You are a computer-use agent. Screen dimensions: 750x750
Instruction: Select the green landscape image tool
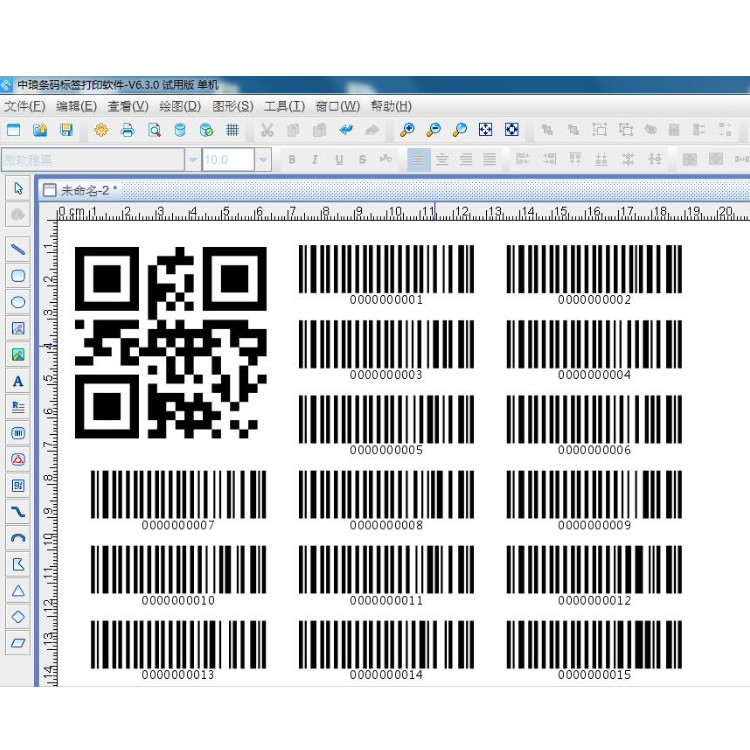tap(18, 354)
